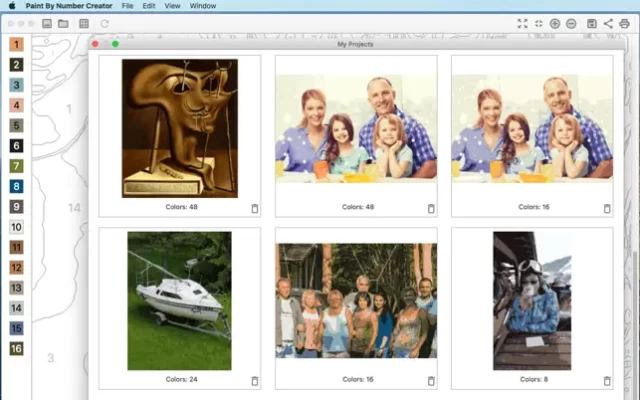Image resolution: width=640 pixels, height=400 pixels.
Task: Click the share icon in toolbar
Action: [x=608, y=23]
